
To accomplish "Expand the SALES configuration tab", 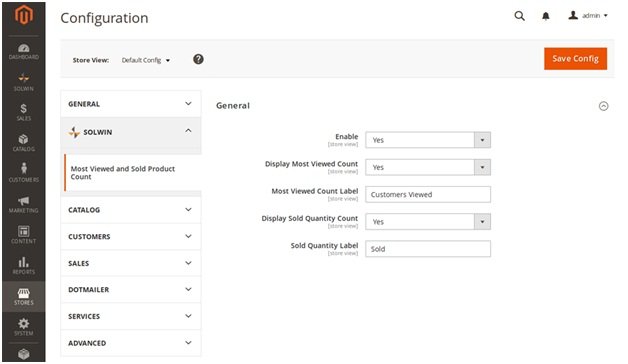I will pos(131,263).
